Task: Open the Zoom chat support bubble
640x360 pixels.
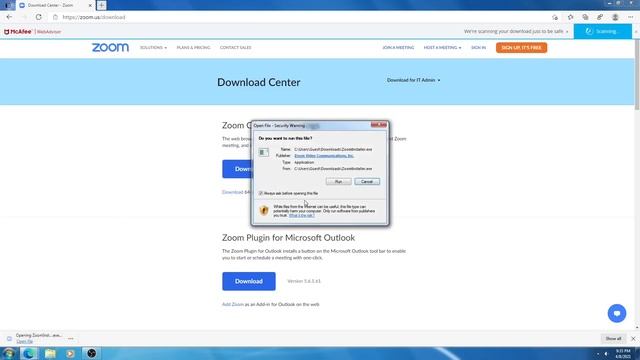Action: pos(616,313)
